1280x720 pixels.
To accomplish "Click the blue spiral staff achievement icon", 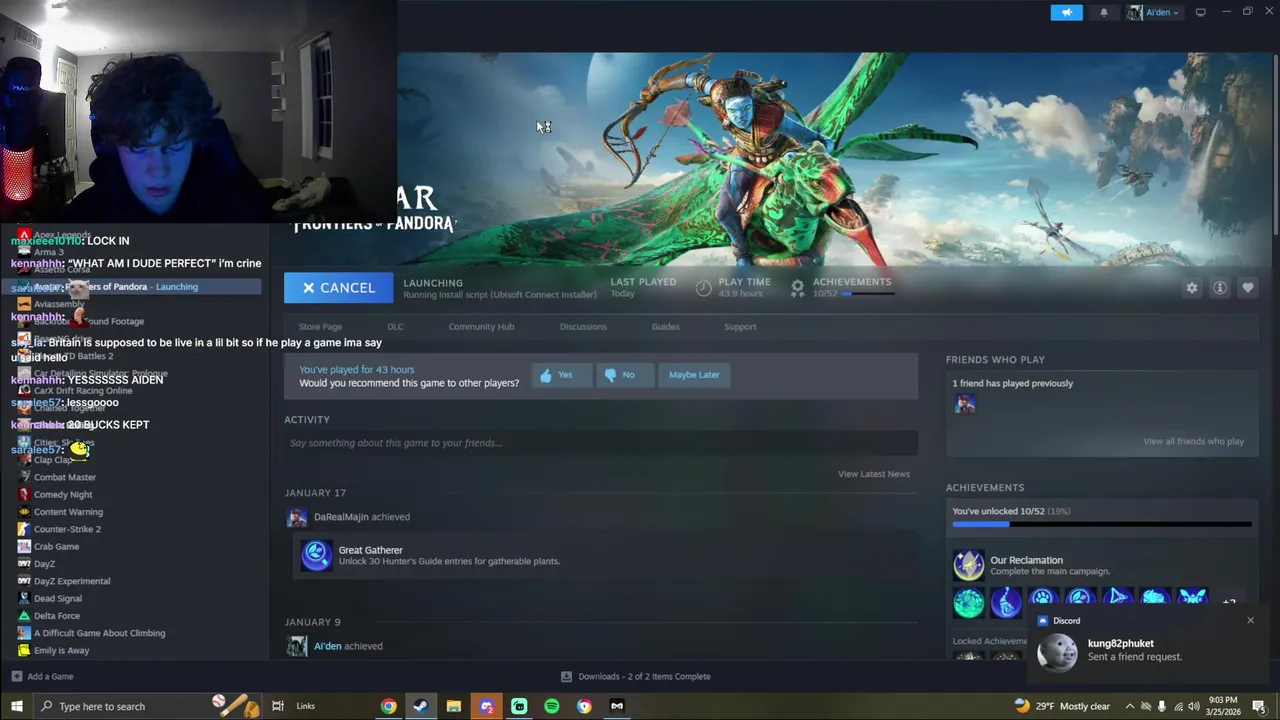I will 1006,602.
